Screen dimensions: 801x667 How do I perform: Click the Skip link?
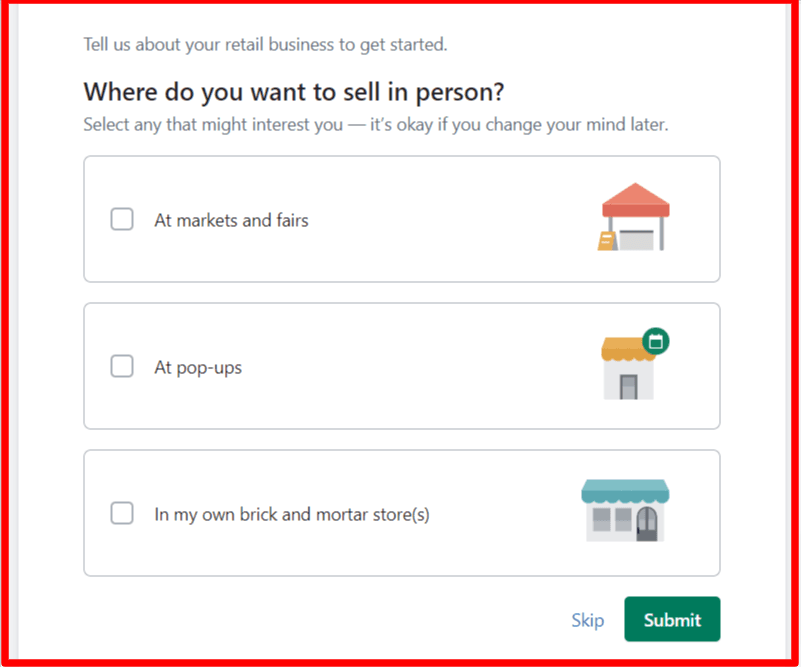[x=587, y=620]
